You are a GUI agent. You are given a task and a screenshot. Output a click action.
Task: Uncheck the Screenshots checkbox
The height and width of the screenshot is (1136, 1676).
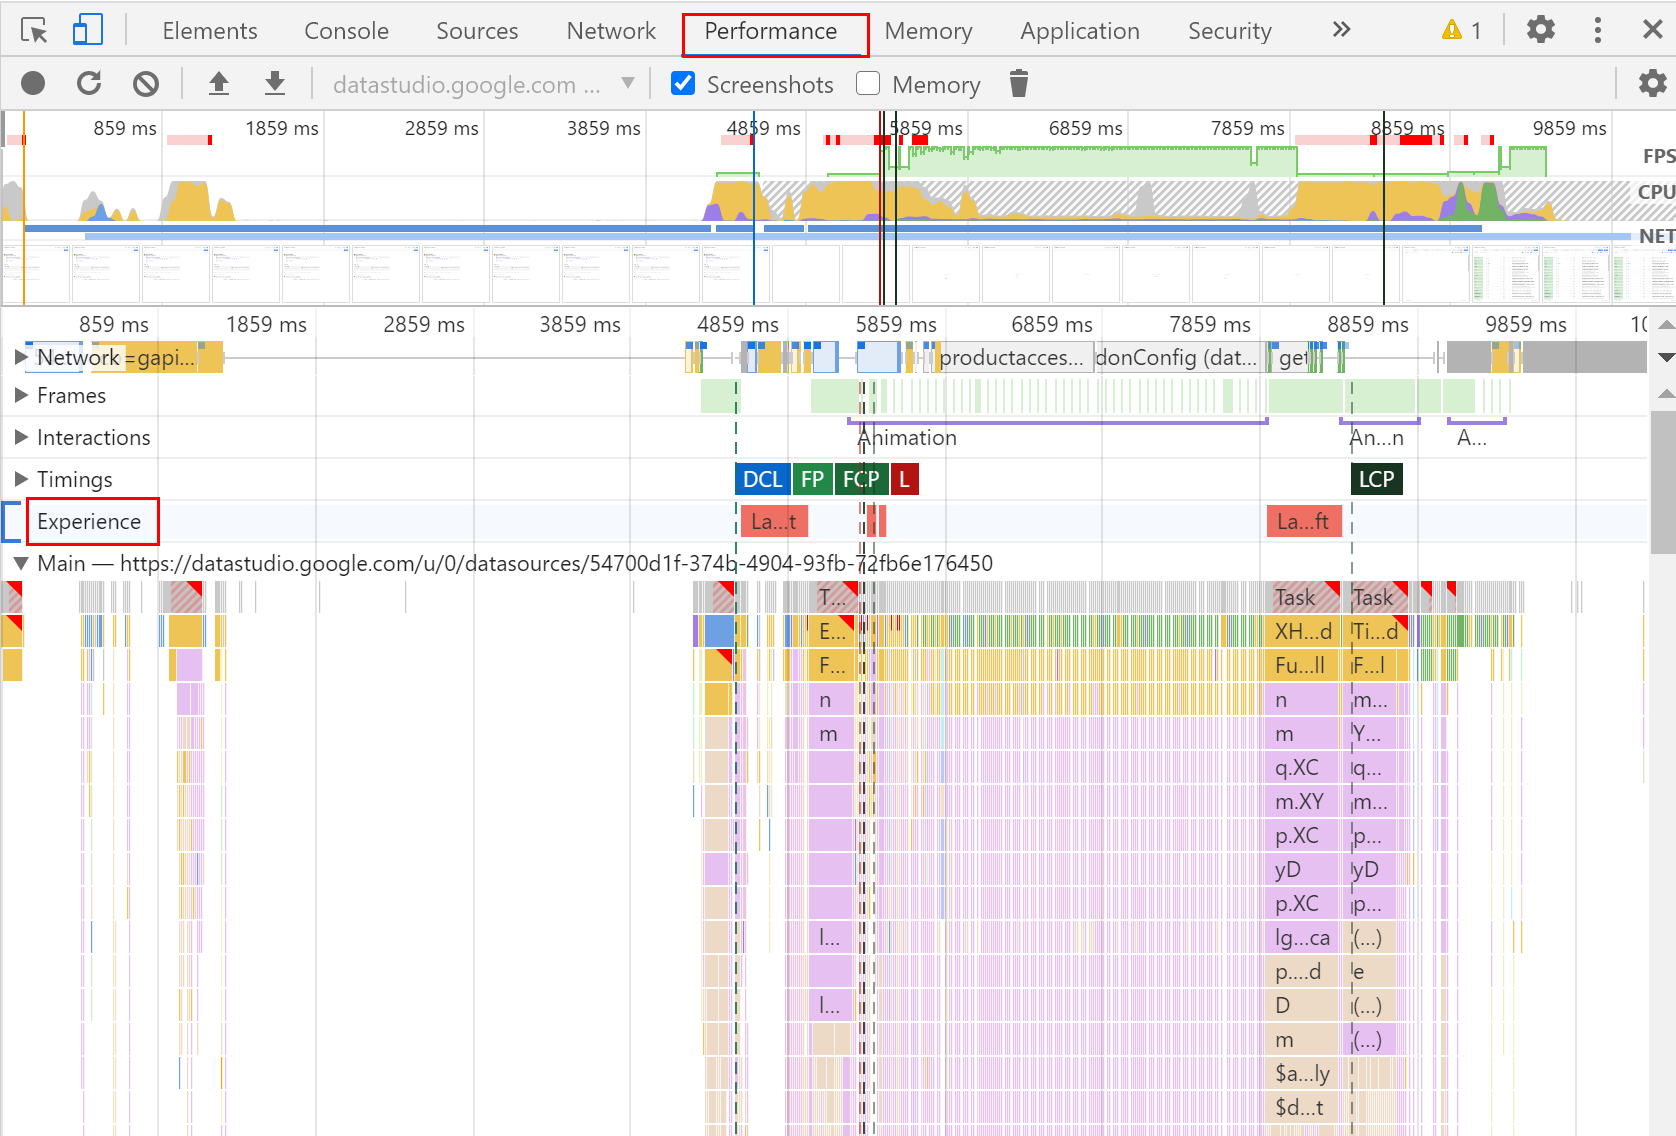point(684,84)
